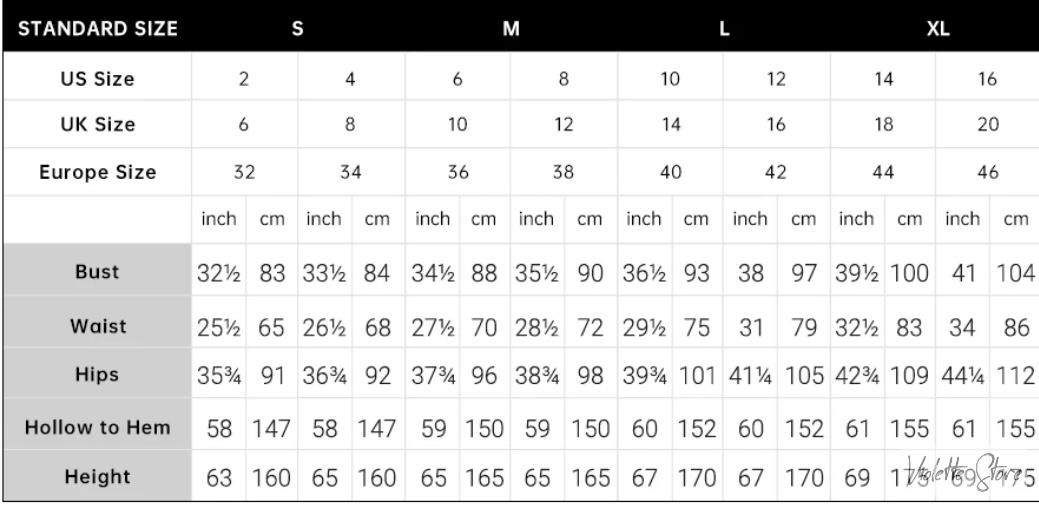The height and width of the screenshot is (507, 1039).
Task: Choose the XL size column header
Action: click(936, 28)
